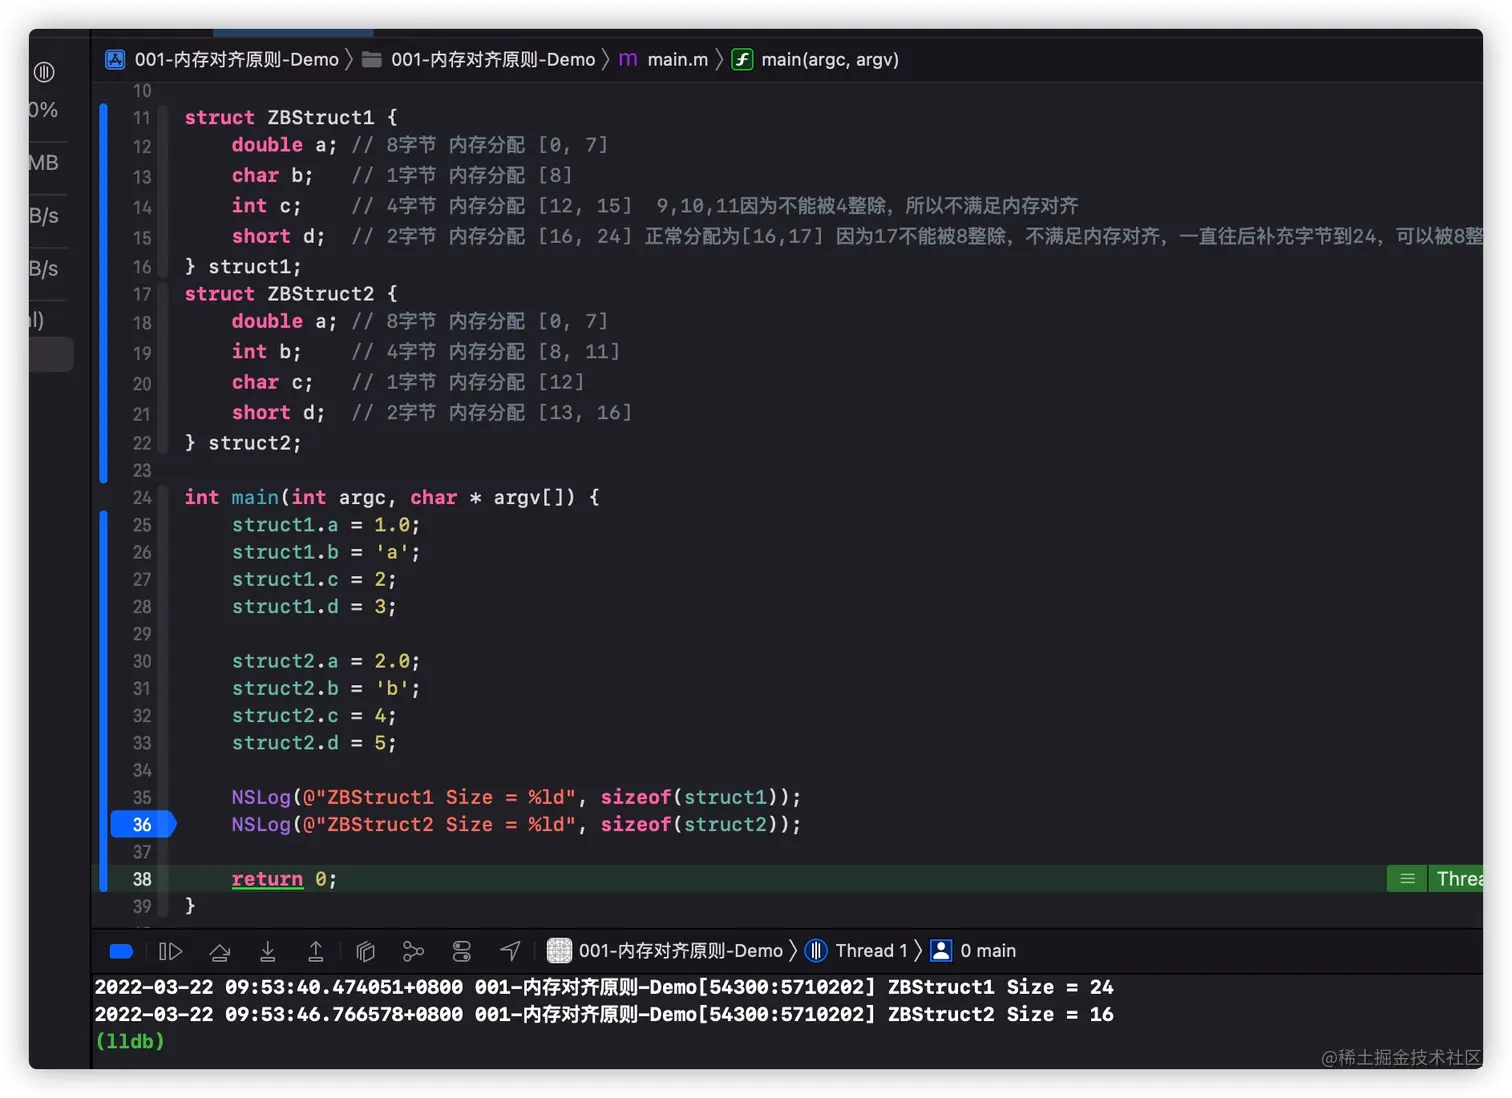Screen dimensions: 1512x1098
Task: Click the sizeof(struct1) expression on line 35
Action: (x=690, y=798)
